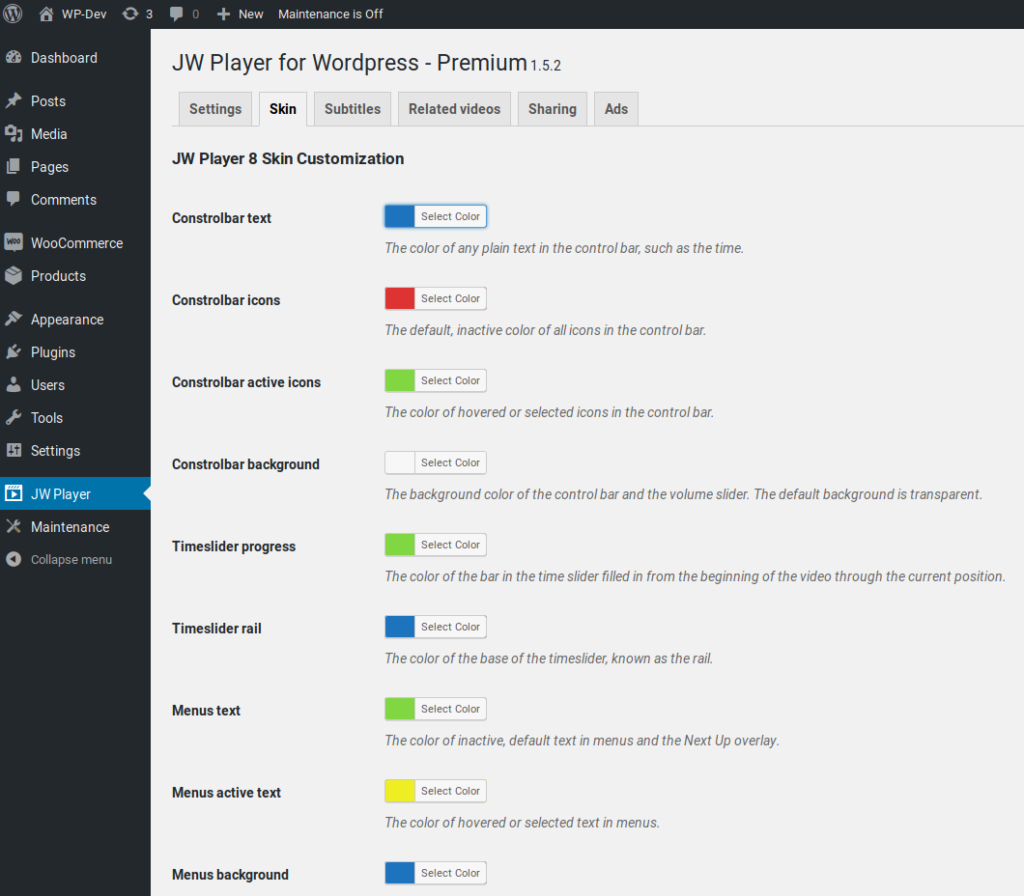Click the Maintenance crossed-tools icon
1024x896 pixels.
point(14,526)
